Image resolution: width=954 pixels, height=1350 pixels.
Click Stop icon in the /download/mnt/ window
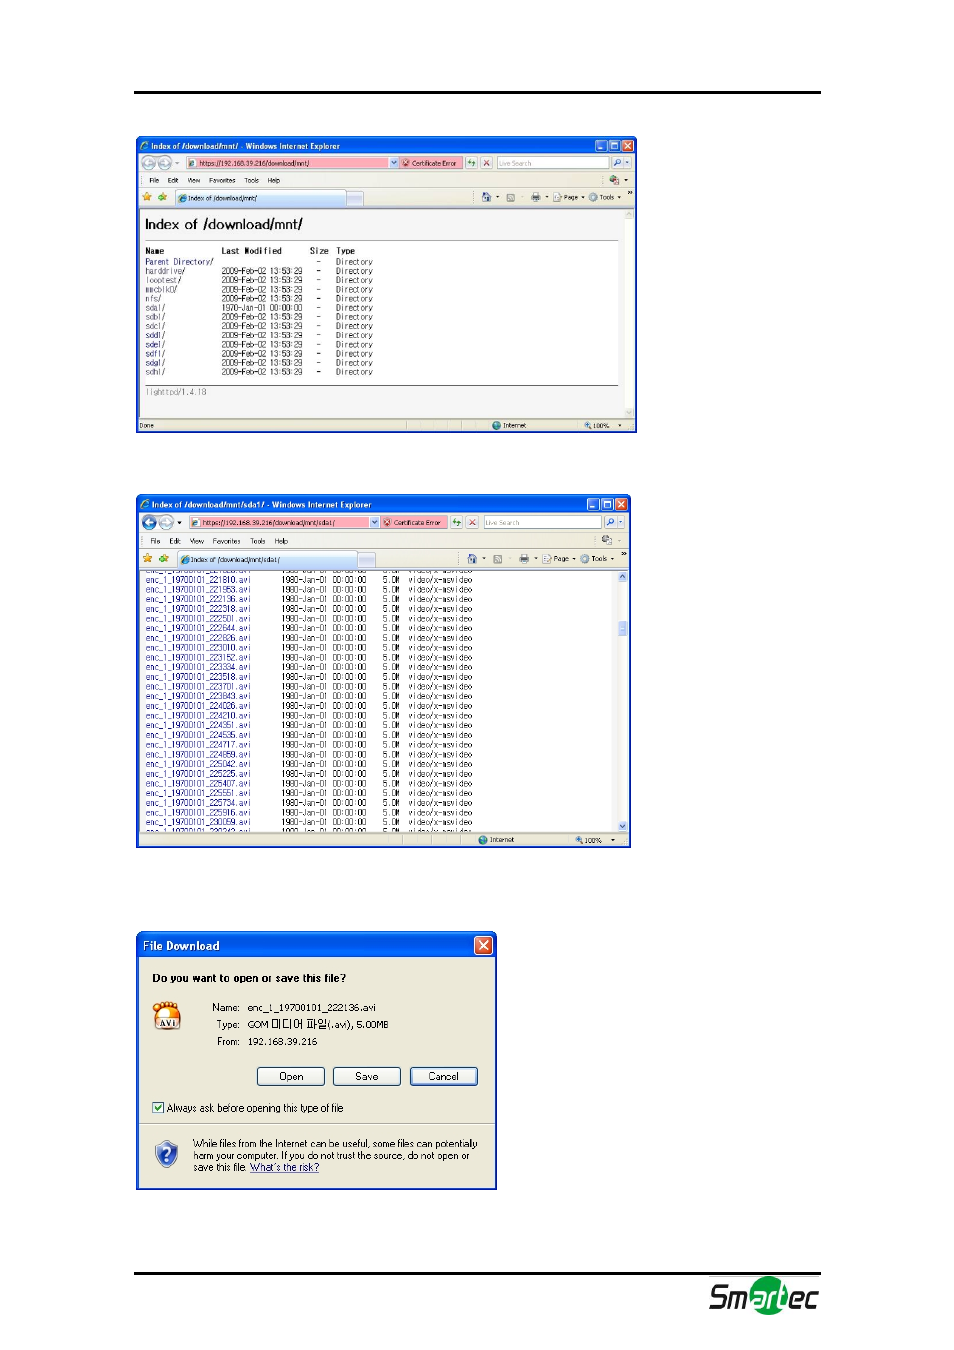[486, 163]
